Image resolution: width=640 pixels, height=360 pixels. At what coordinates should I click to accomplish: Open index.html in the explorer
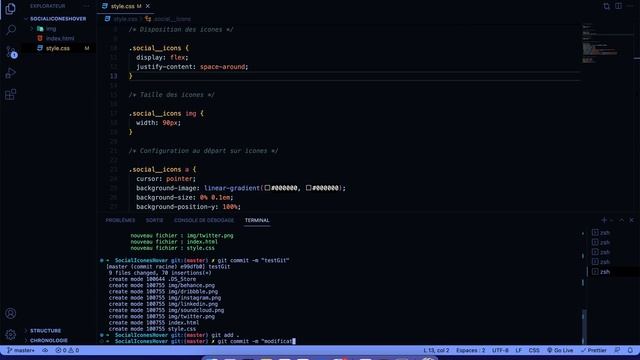(x=60, y=38)
